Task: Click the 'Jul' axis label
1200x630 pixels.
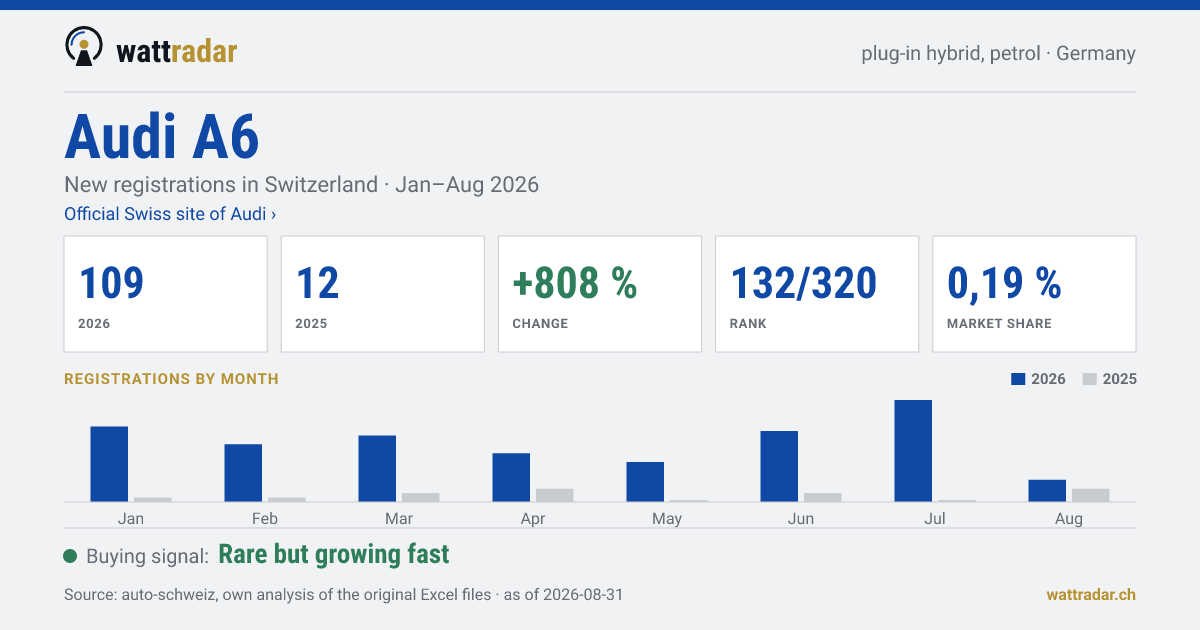Action: [x=935, y=518]
